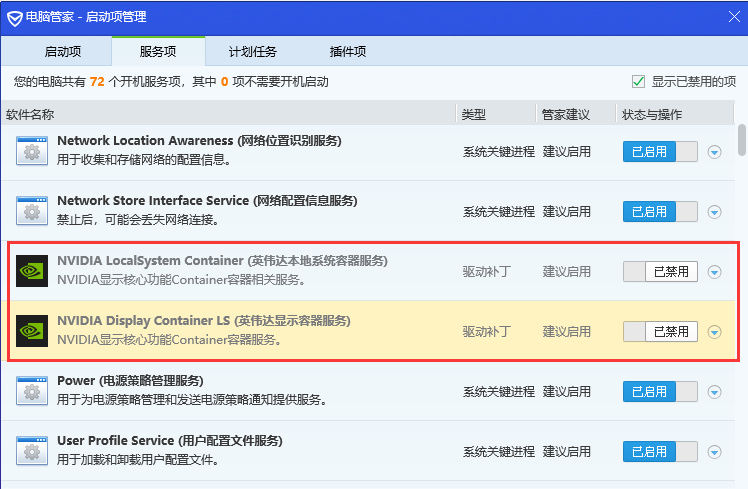Select the Network Store Interface Service name
The image size is (748, 489).
pos(207,200)
